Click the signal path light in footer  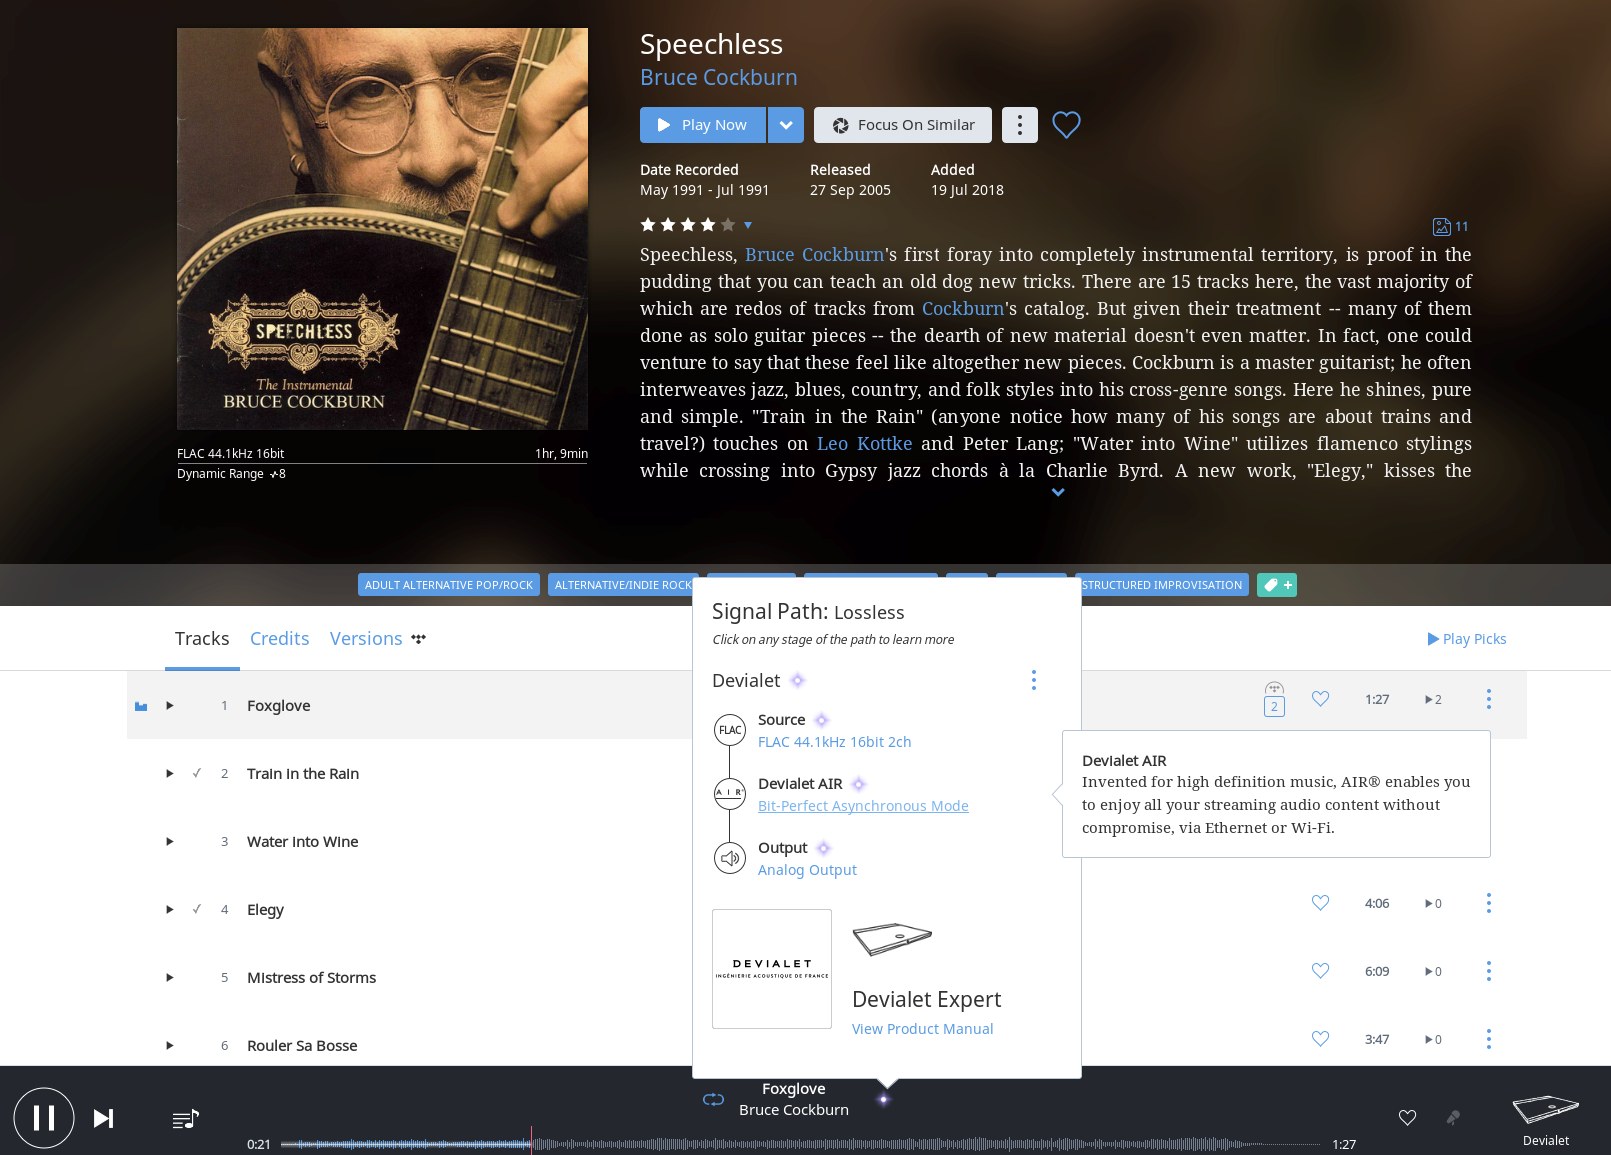tap(883, 1099)
